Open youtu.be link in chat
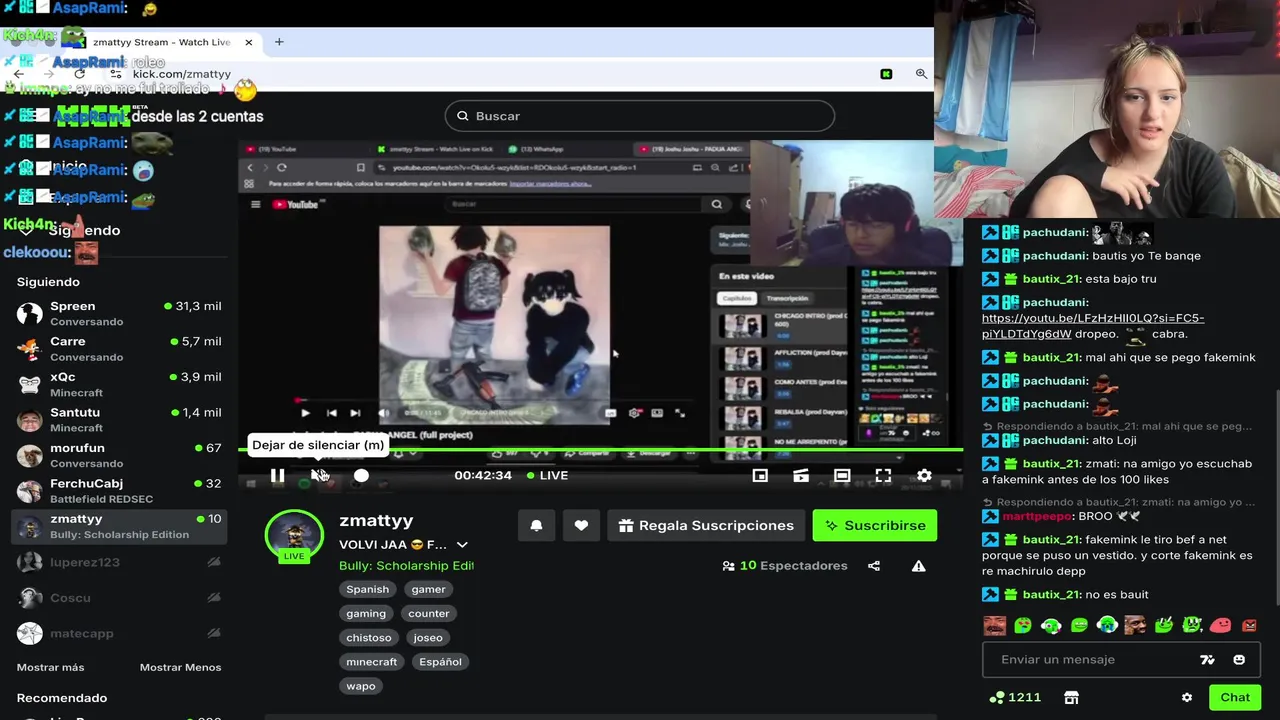Viewport: 1280px width, 720px height. [x=1093, y=326]
